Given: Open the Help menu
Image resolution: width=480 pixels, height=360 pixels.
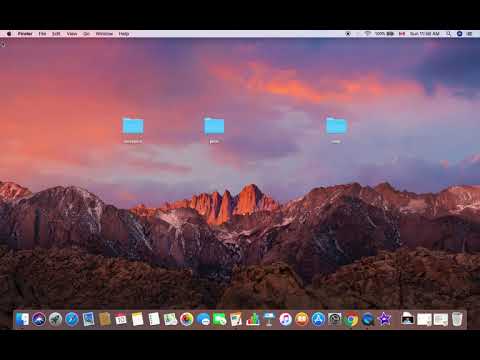Looking at the screenshot, I should (124, 34).
